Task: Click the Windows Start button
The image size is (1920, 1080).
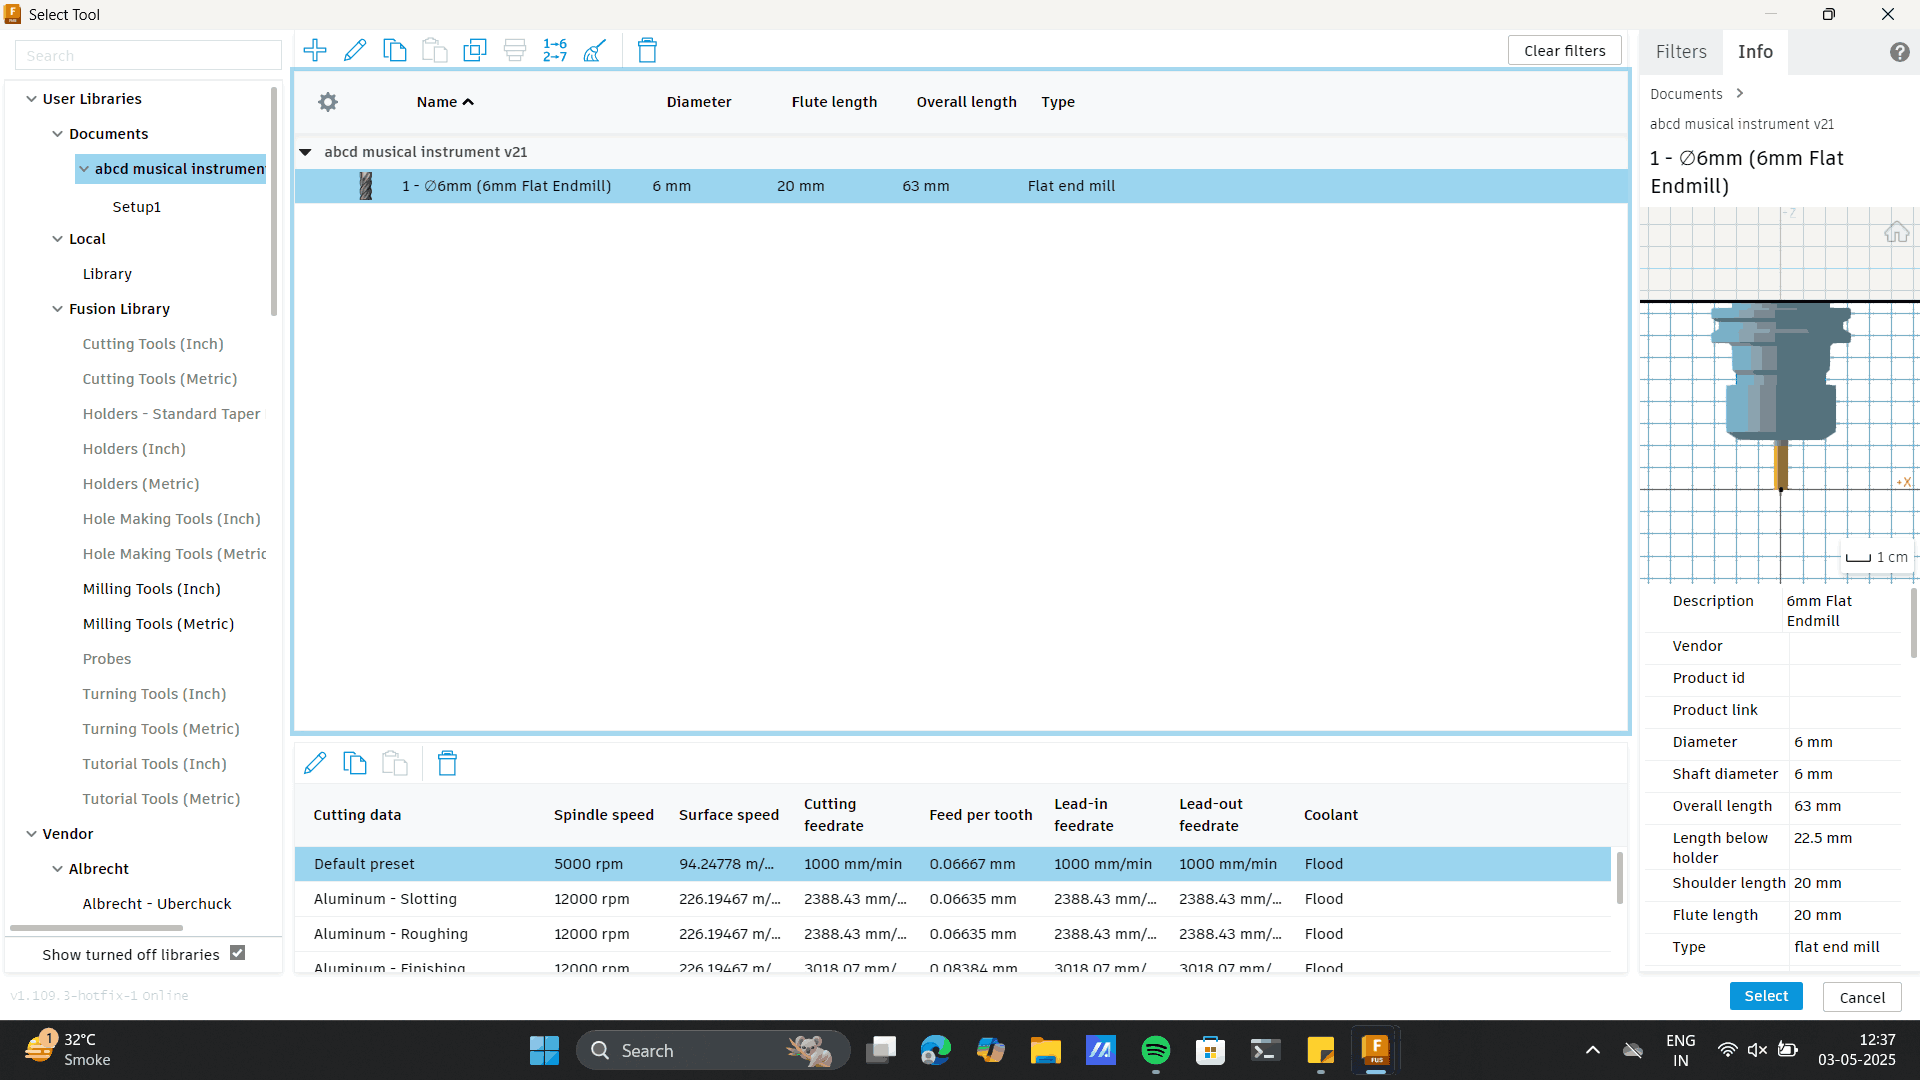Action: (x=544, y=1050)
